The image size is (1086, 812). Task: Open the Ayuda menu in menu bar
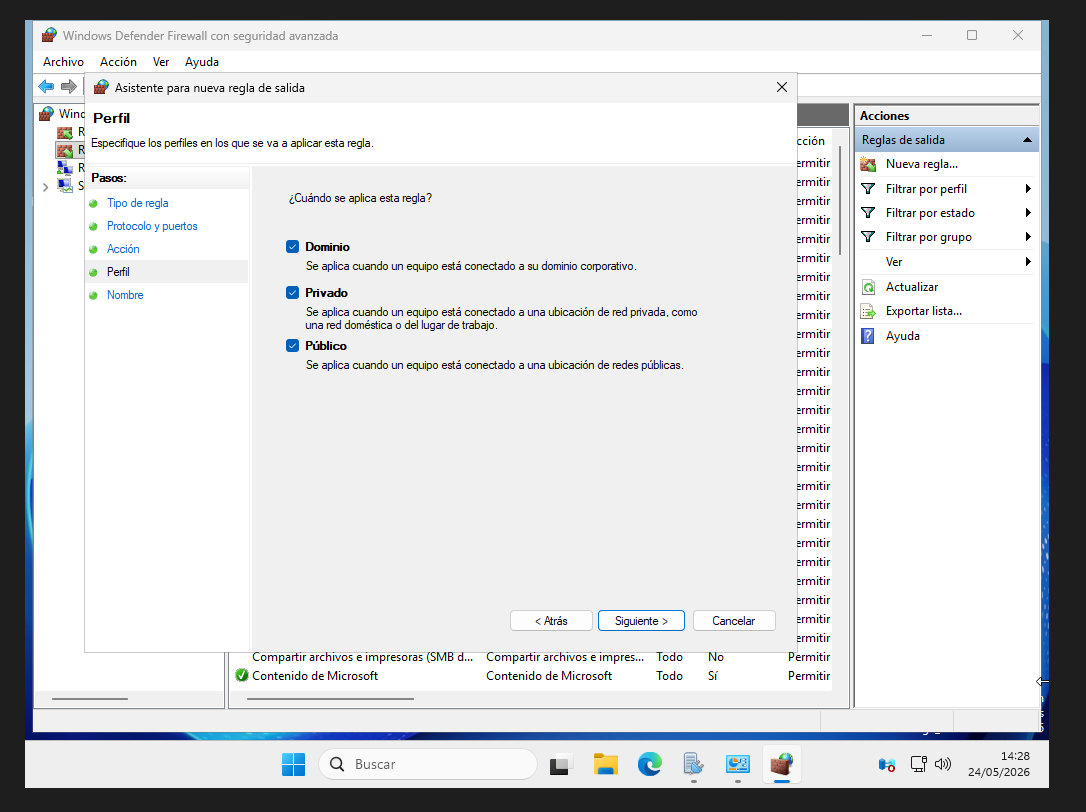(x=202, y=62)
